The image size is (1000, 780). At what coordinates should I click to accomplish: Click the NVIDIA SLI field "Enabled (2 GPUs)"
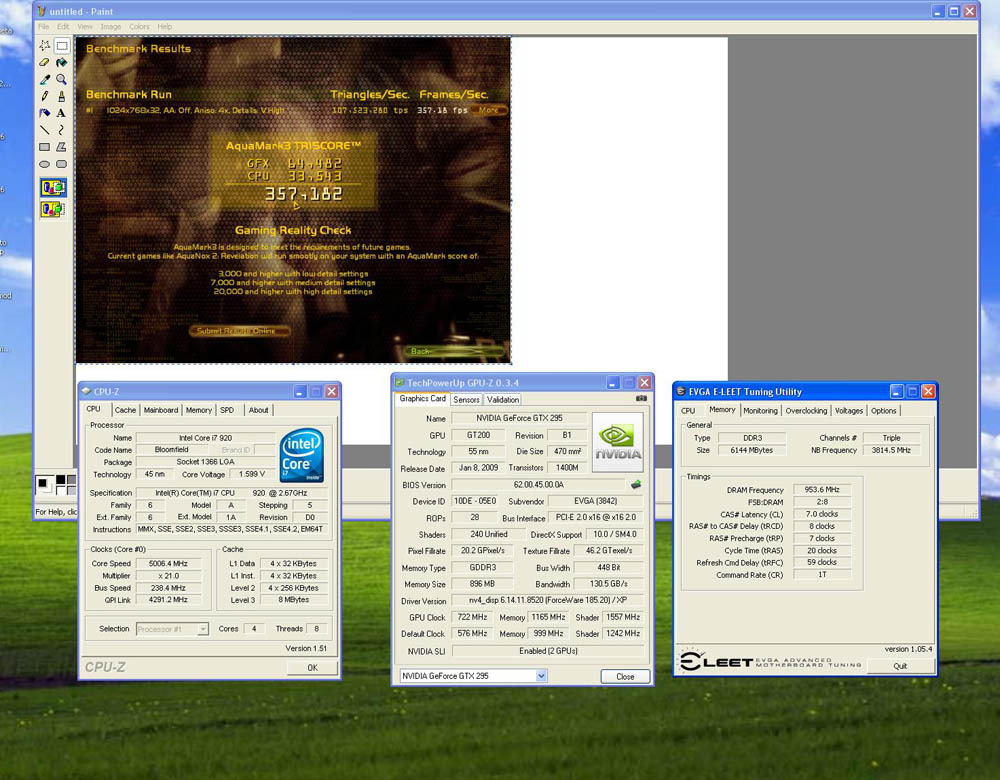(x=548, y=651)
